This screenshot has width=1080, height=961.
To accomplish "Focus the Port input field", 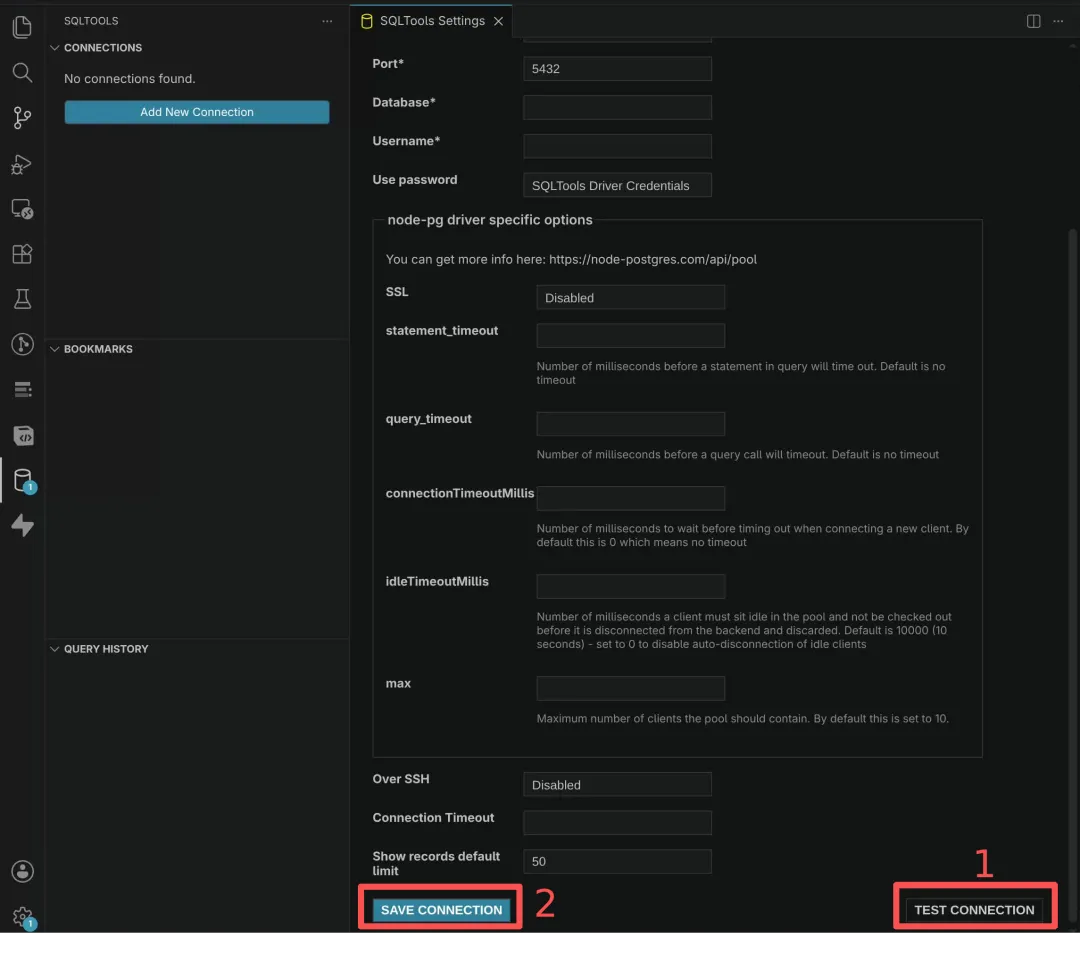I will point(617,69).
